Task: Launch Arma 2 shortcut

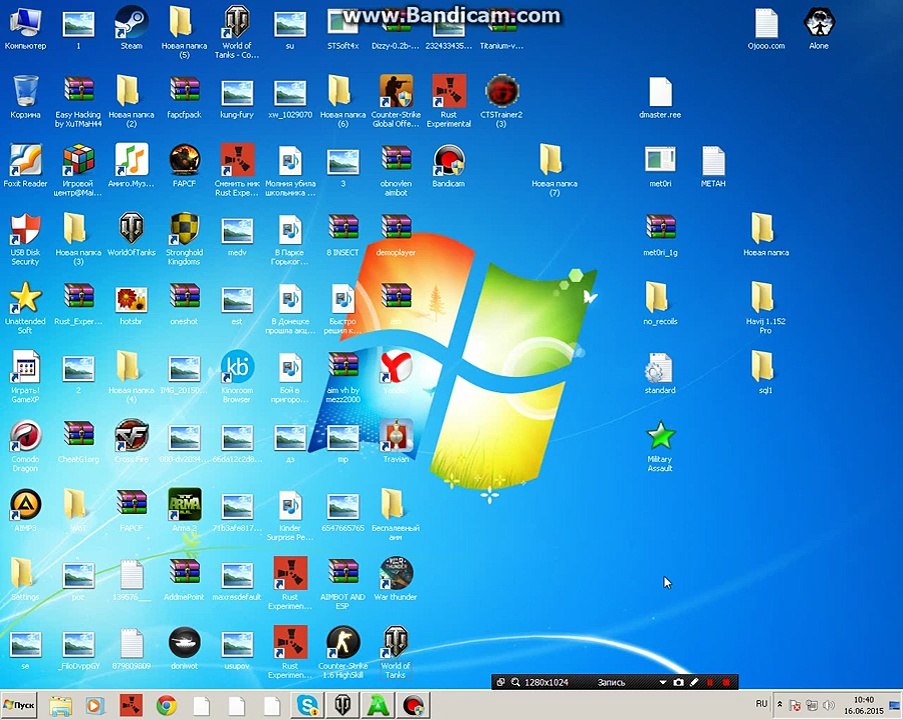Action: (x=184, y=510)
